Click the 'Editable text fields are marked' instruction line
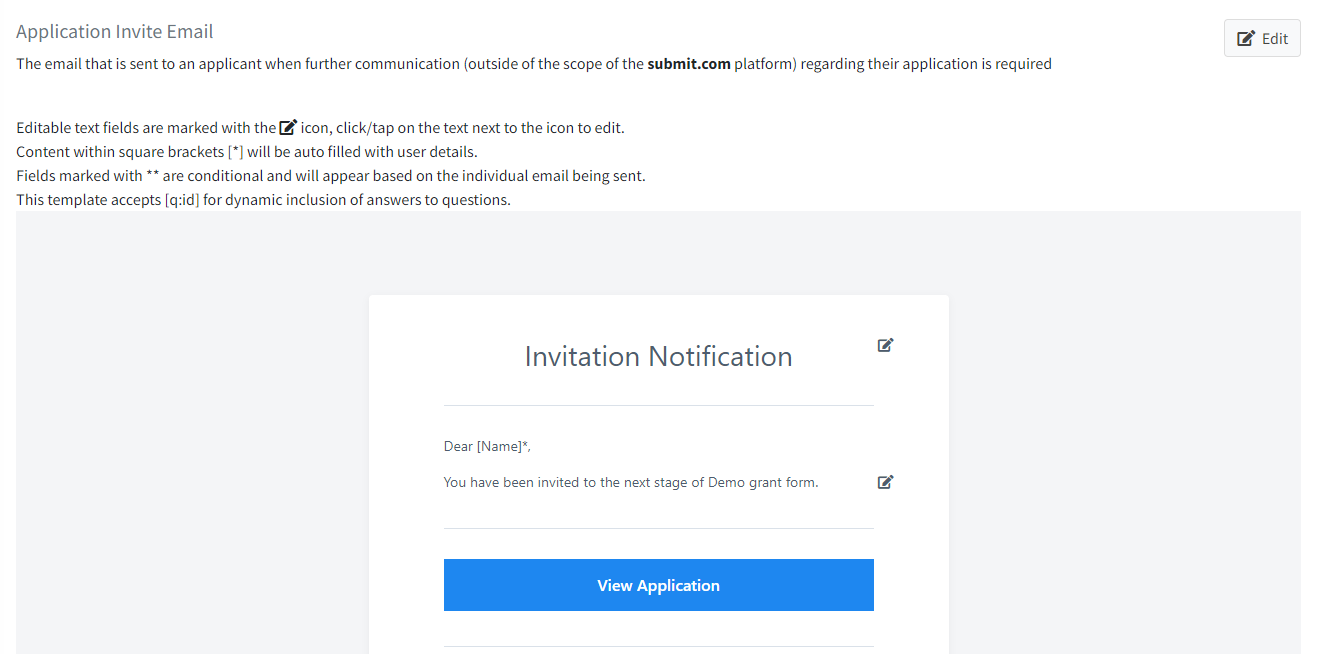 (x=320, y=128)
